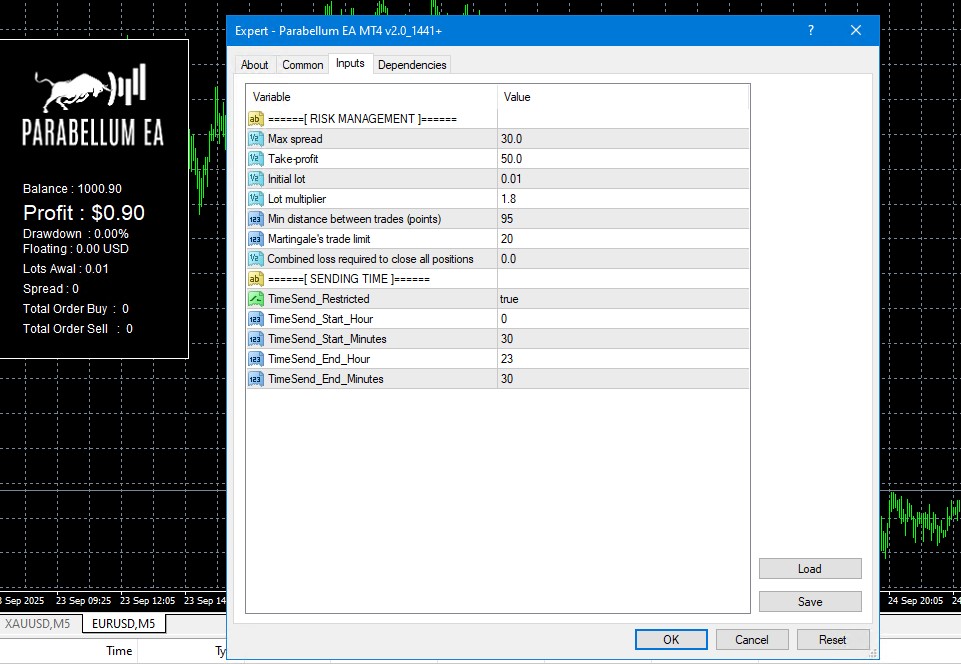This screenshot has height=664, width=961.
Task: Select the EURUSD,M5 chart tab
Action: point(123,624)
